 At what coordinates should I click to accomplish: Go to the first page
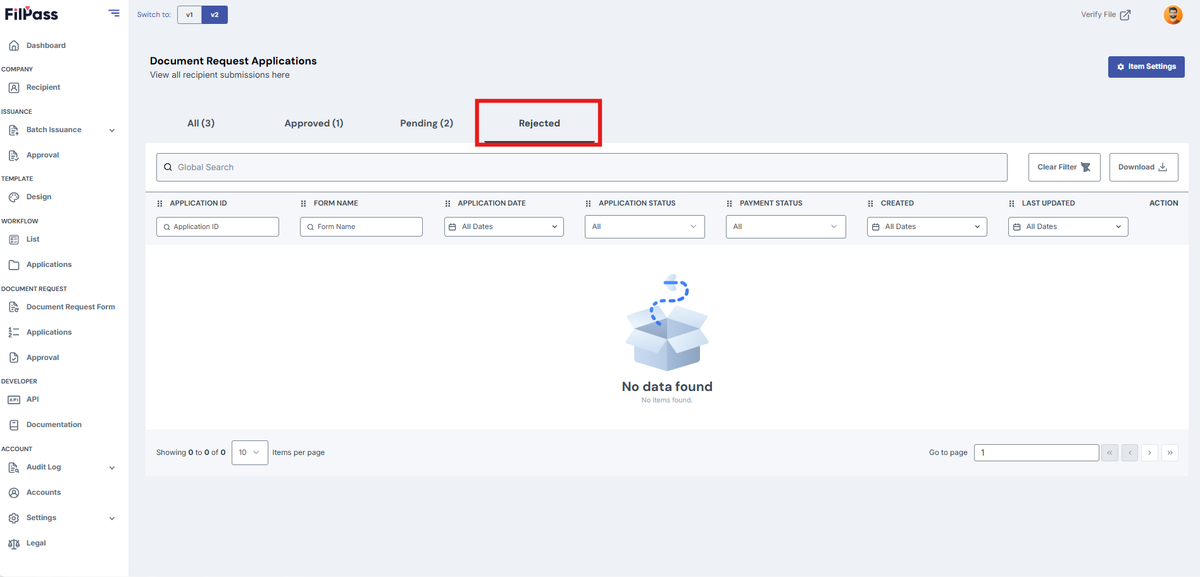(x=1110, y=453)
